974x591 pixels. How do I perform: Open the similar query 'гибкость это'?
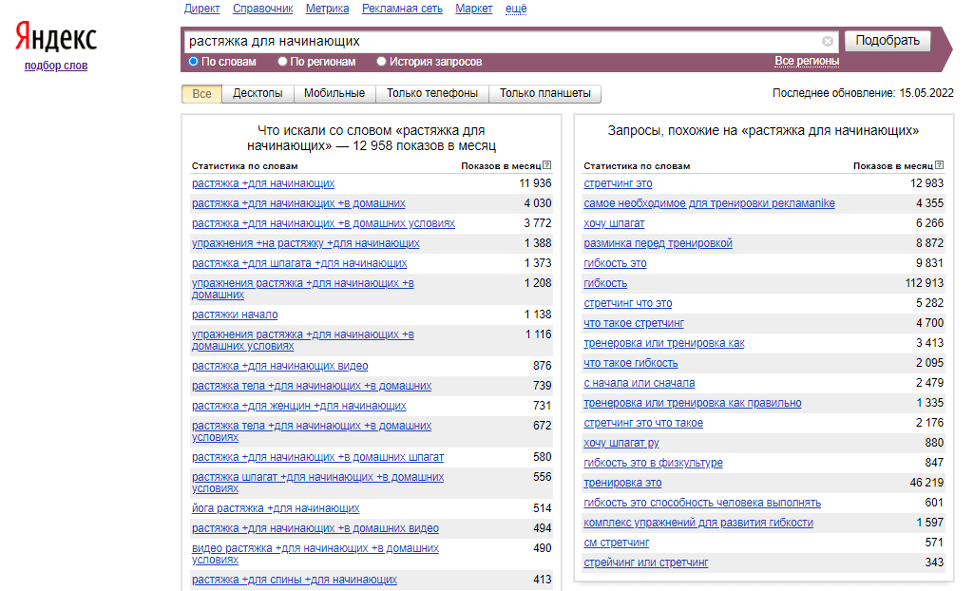click(x=615, y=263)
